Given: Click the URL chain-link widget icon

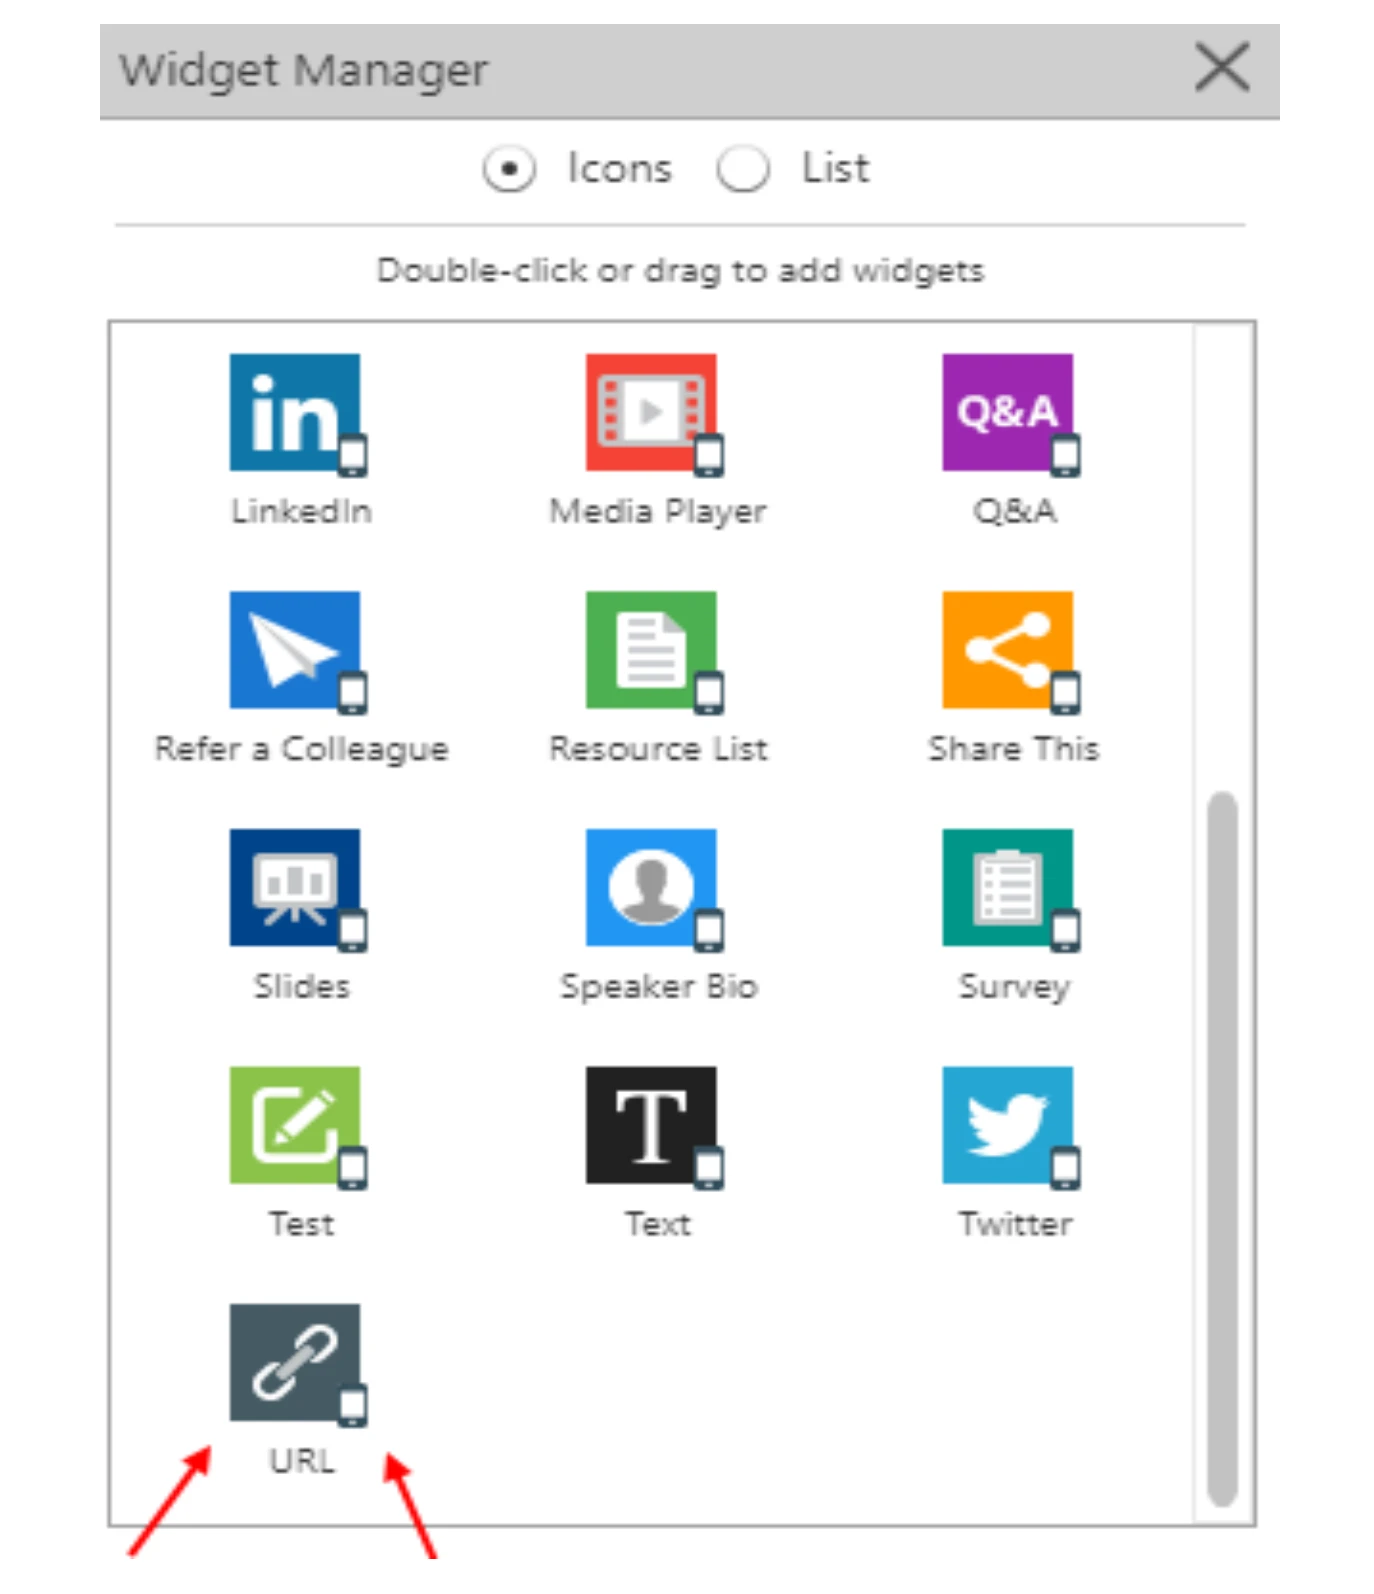Looking at the screenshot, I should (295, 1362).
